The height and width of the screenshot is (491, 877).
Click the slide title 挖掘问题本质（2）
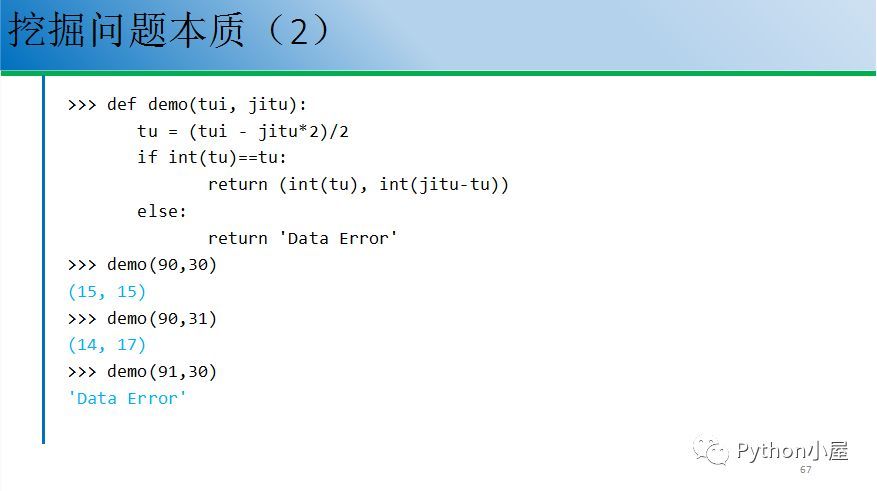tap(169, 30)
